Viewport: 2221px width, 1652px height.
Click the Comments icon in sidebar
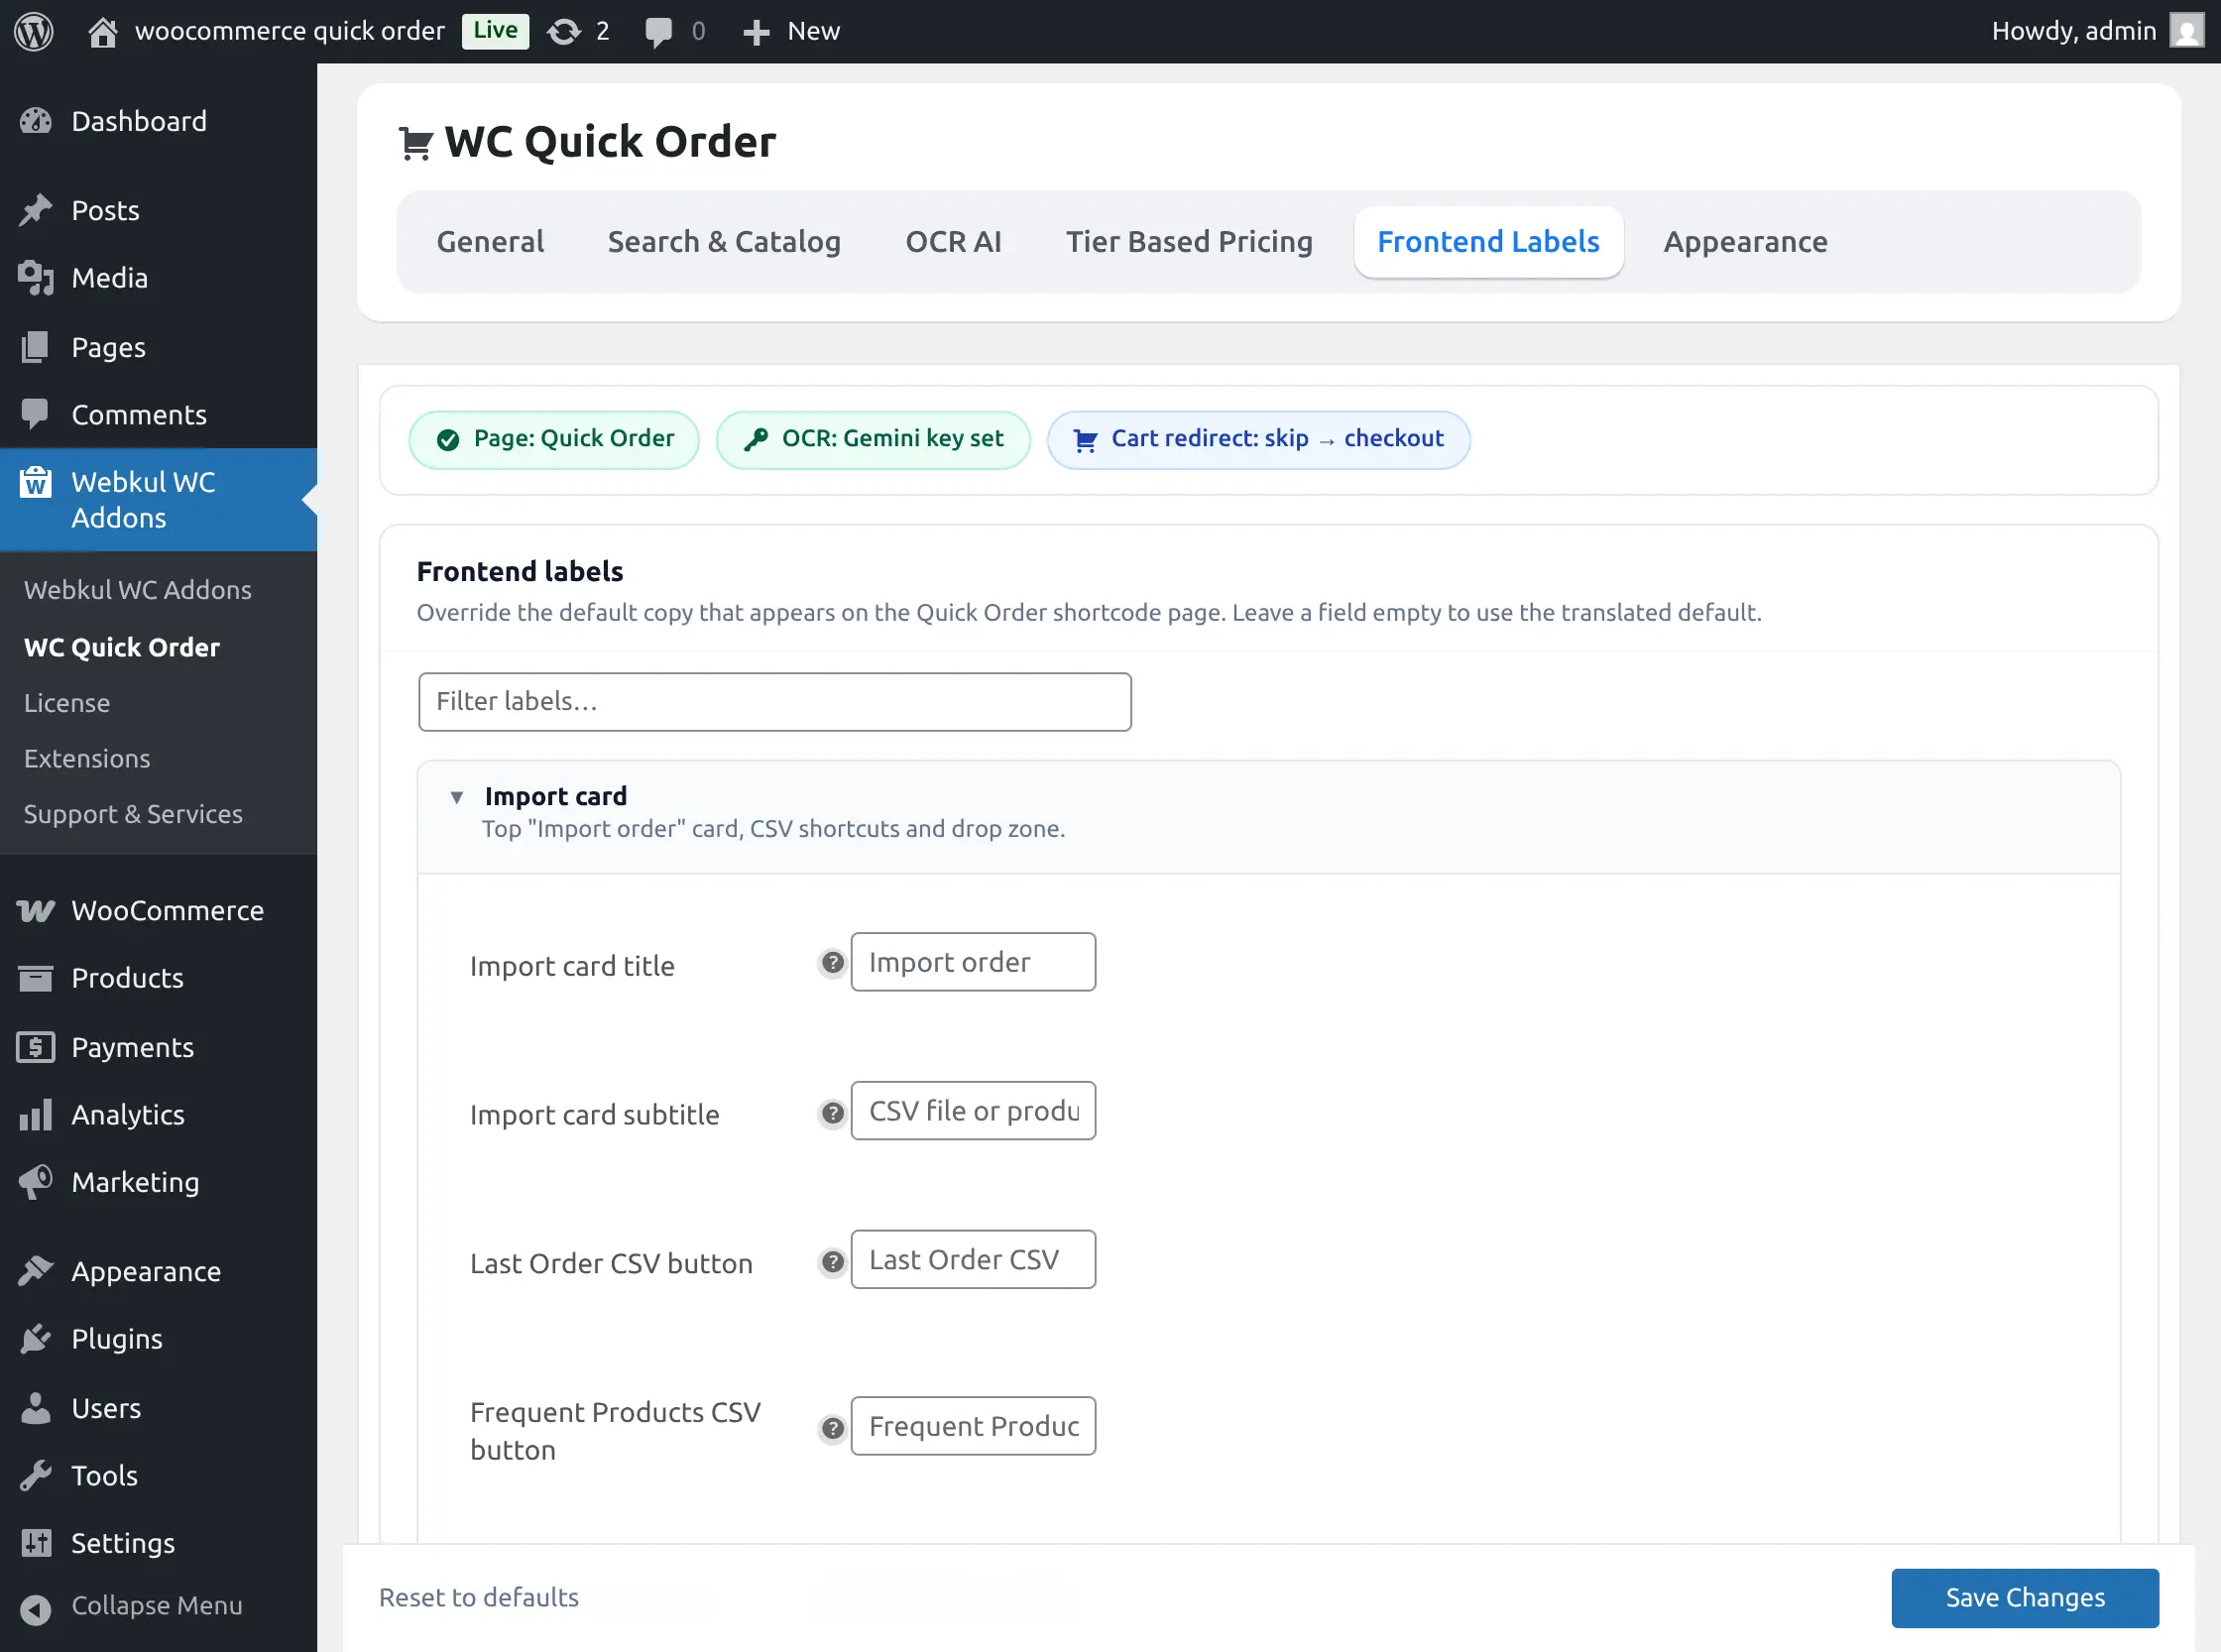coord(35,414)
